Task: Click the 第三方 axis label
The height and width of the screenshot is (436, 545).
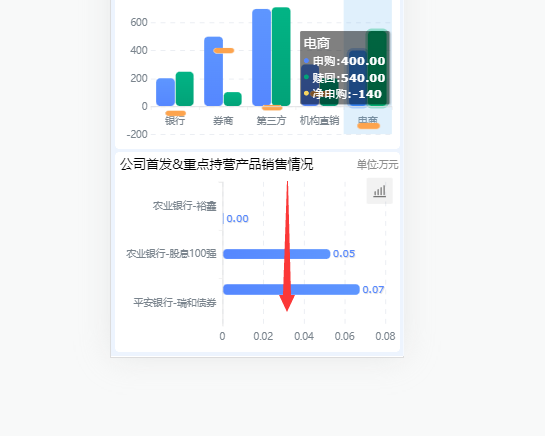Action: [271, 121]
